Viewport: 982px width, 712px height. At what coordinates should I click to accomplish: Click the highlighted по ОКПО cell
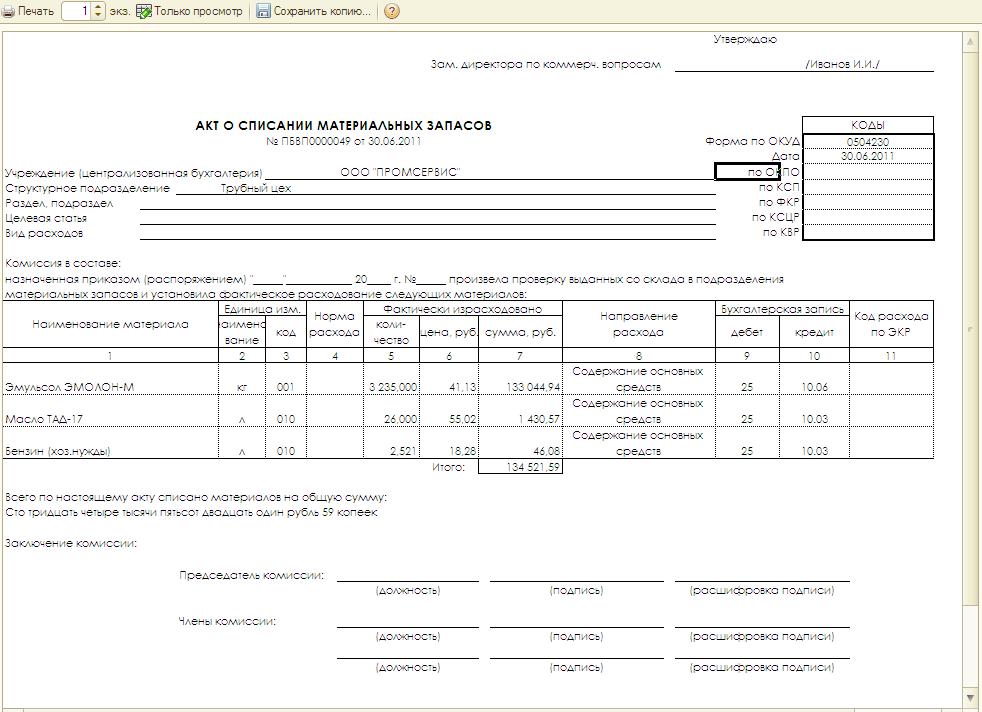[748, 171]
